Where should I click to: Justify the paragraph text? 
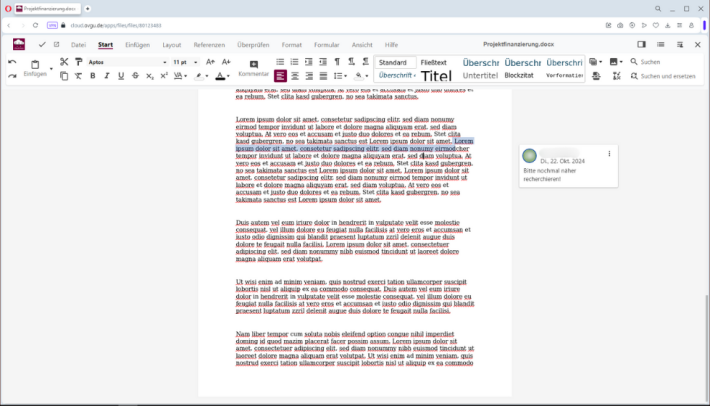click(323, 76)
